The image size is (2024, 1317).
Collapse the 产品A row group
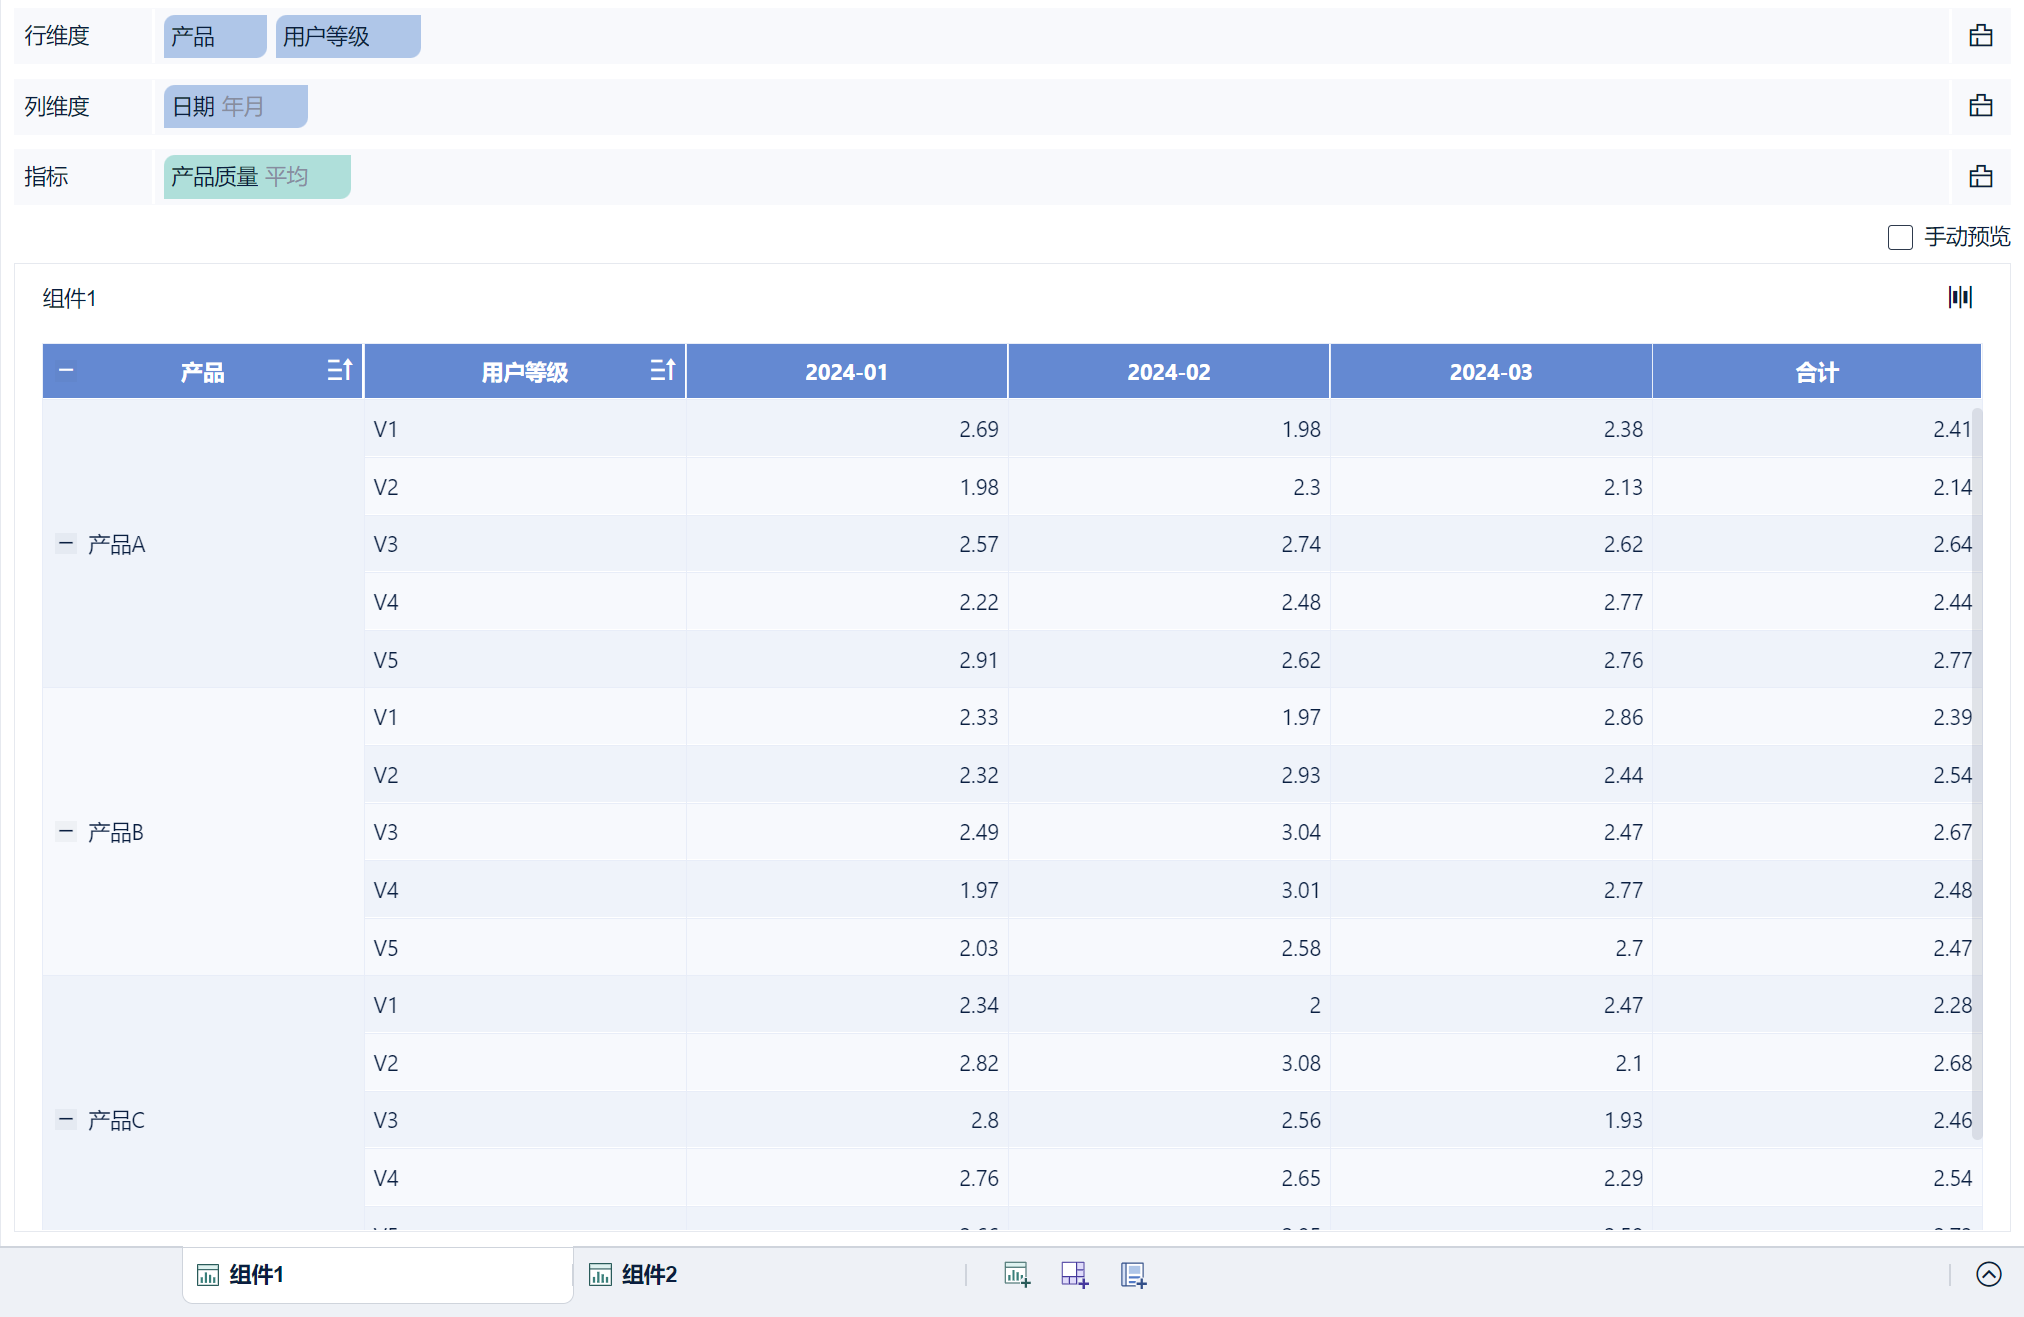[66, 544]
